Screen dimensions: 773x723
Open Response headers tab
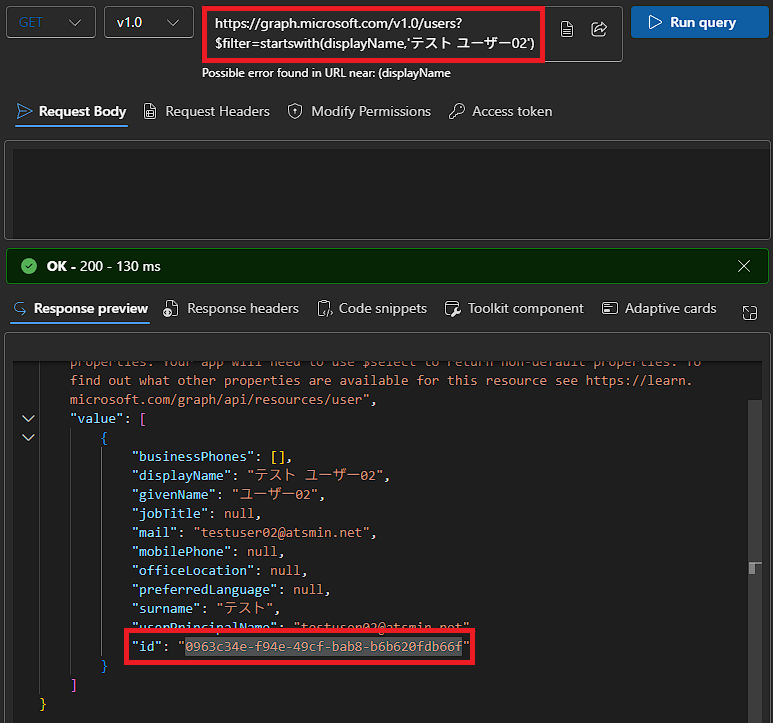click(x=231, y=309)
